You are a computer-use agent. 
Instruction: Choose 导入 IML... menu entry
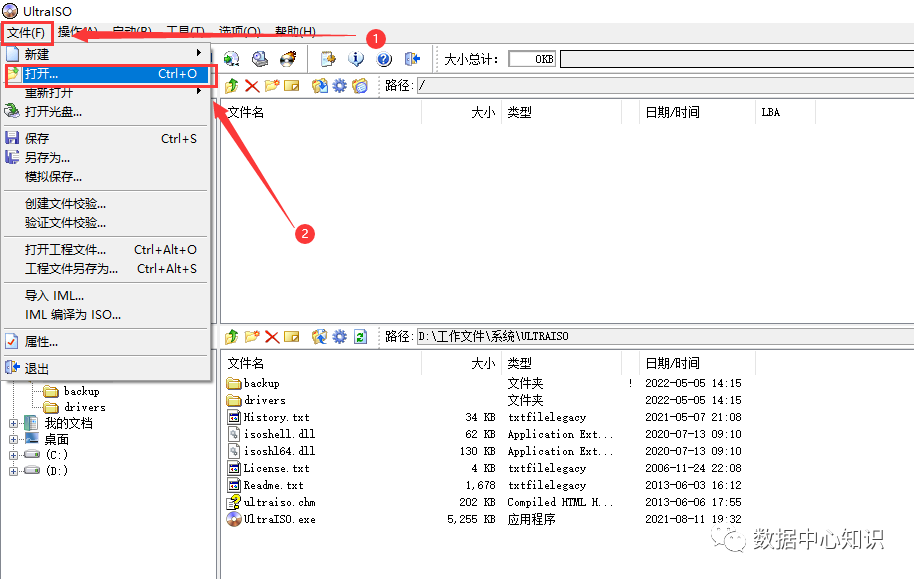tap(105, 296)
